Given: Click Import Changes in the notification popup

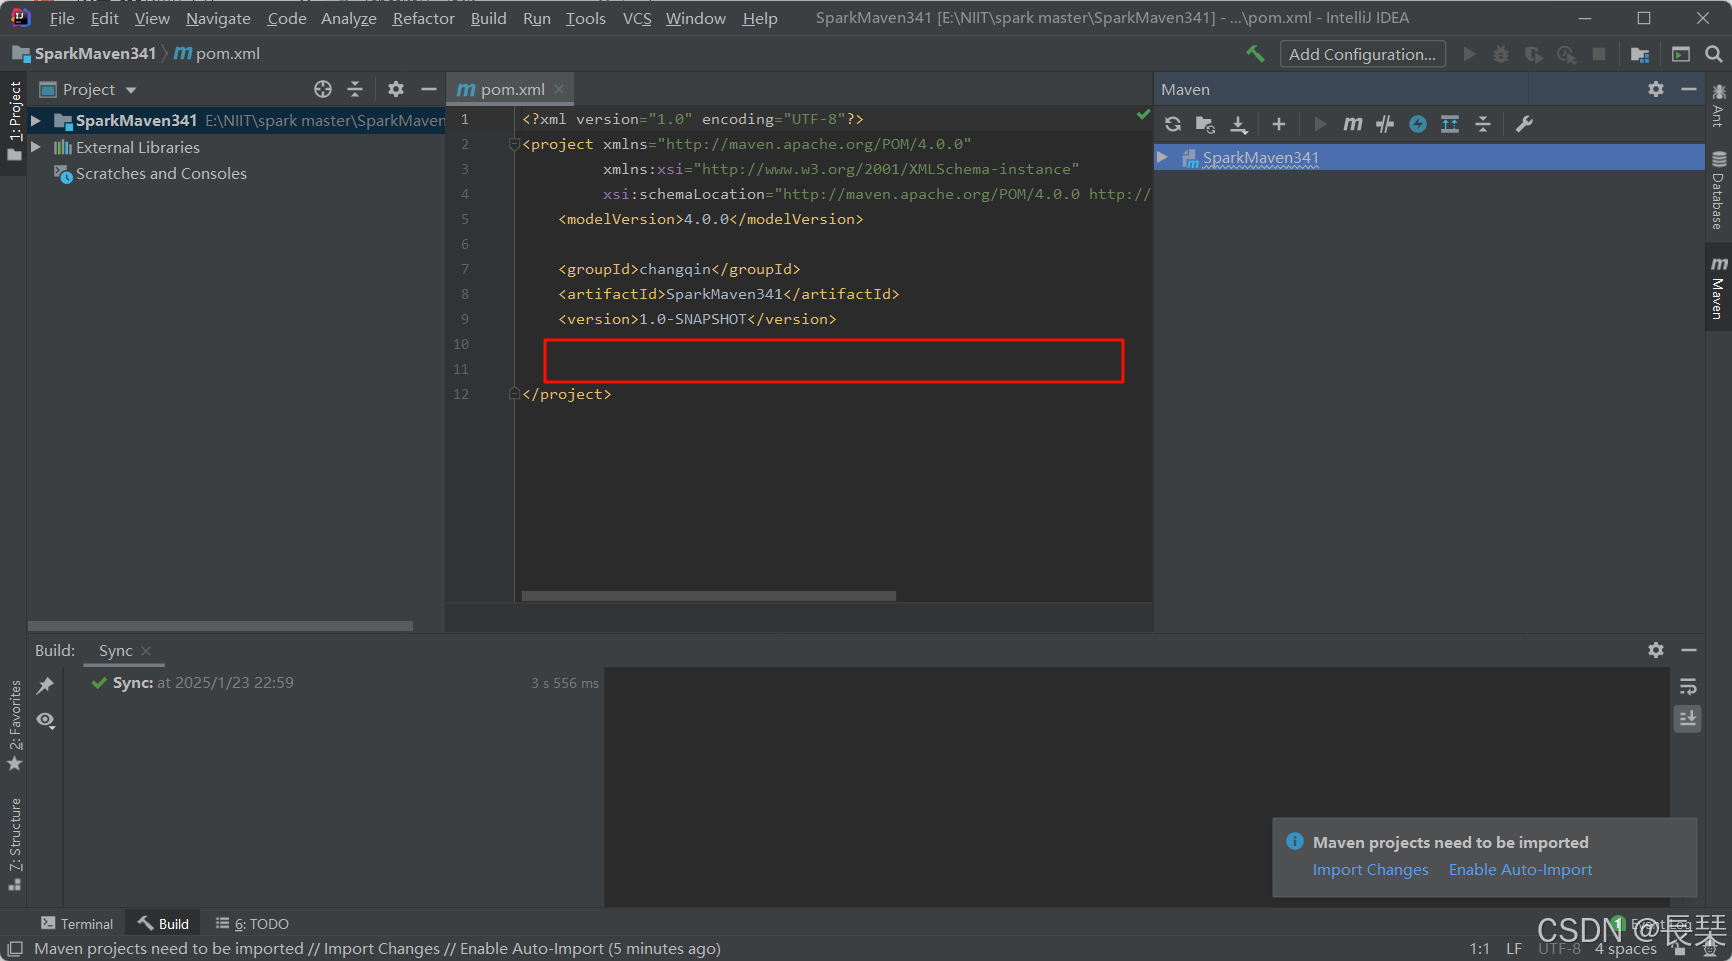Looking at the screenshot, I should coord(1370,869).
